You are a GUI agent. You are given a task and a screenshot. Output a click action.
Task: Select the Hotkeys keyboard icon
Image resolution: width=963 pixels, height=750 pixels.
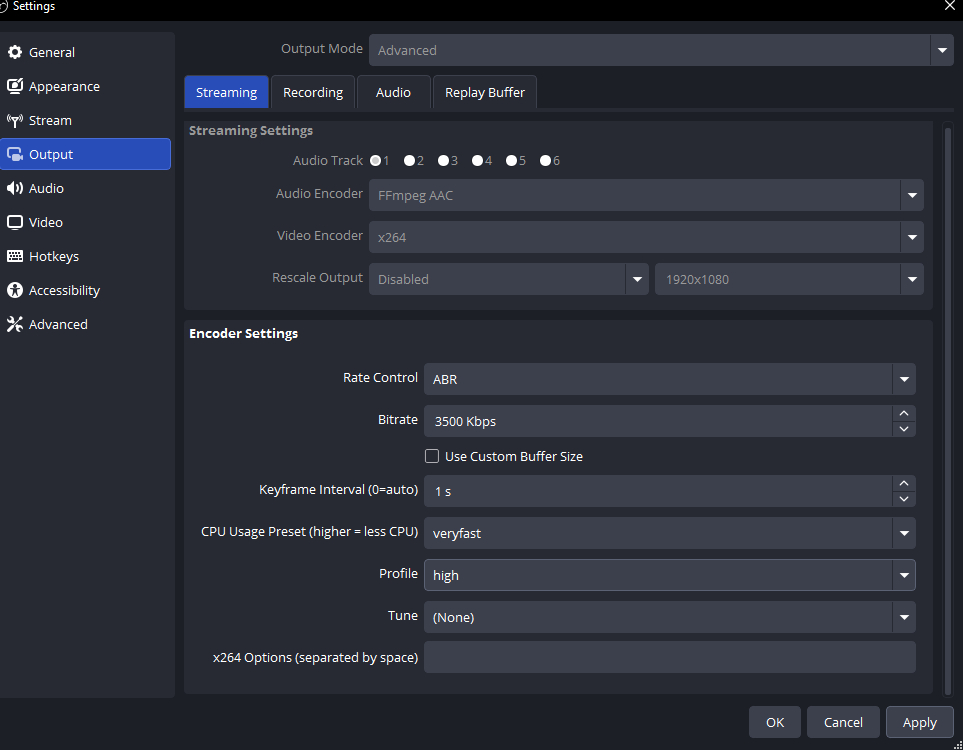tap(15, 256)
